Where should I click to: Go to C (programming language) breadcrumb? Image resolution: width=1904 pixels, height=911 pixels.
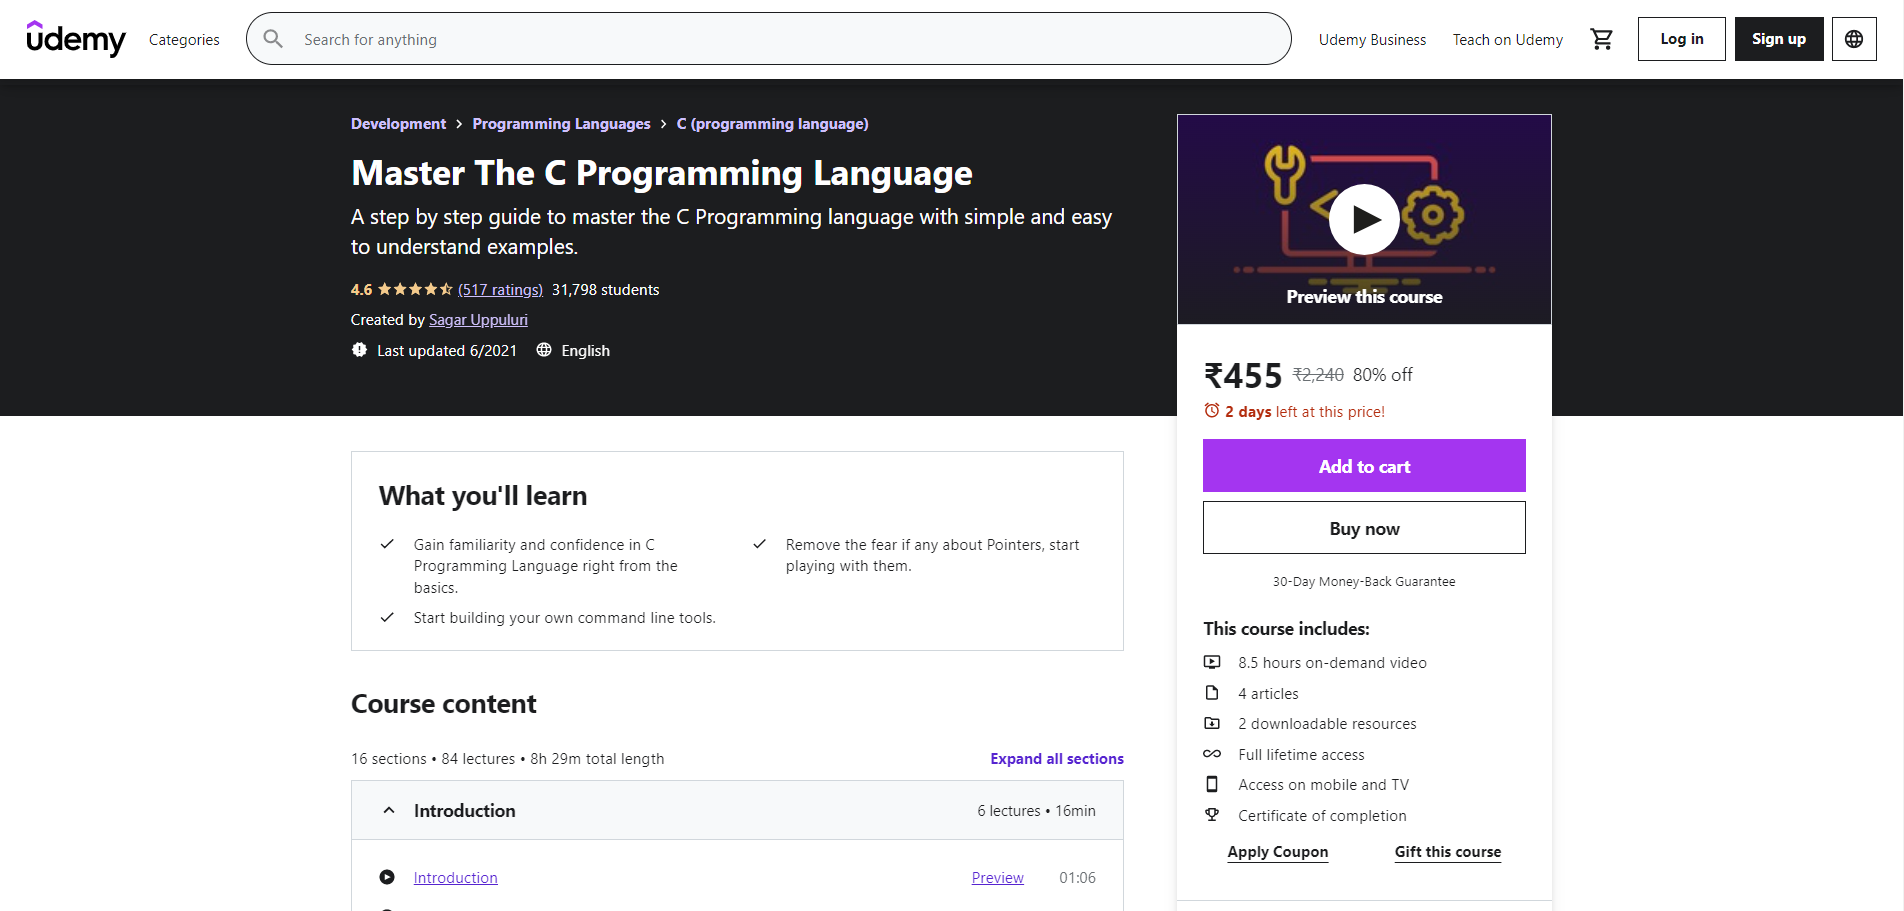coord(772,124)
